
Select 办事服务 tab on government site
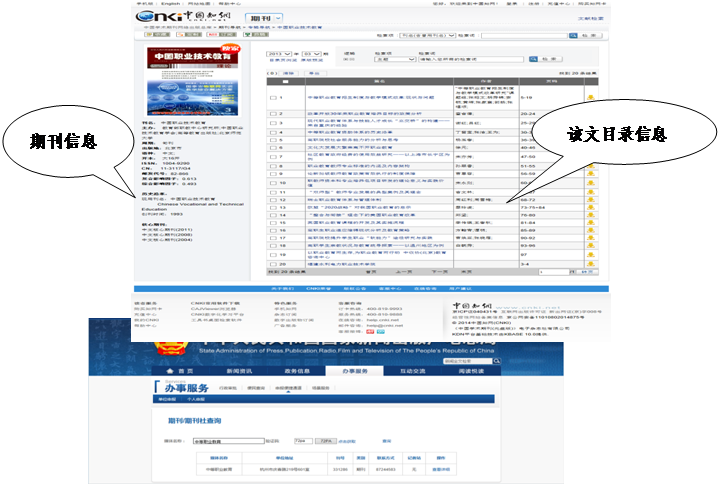point(355,371)
